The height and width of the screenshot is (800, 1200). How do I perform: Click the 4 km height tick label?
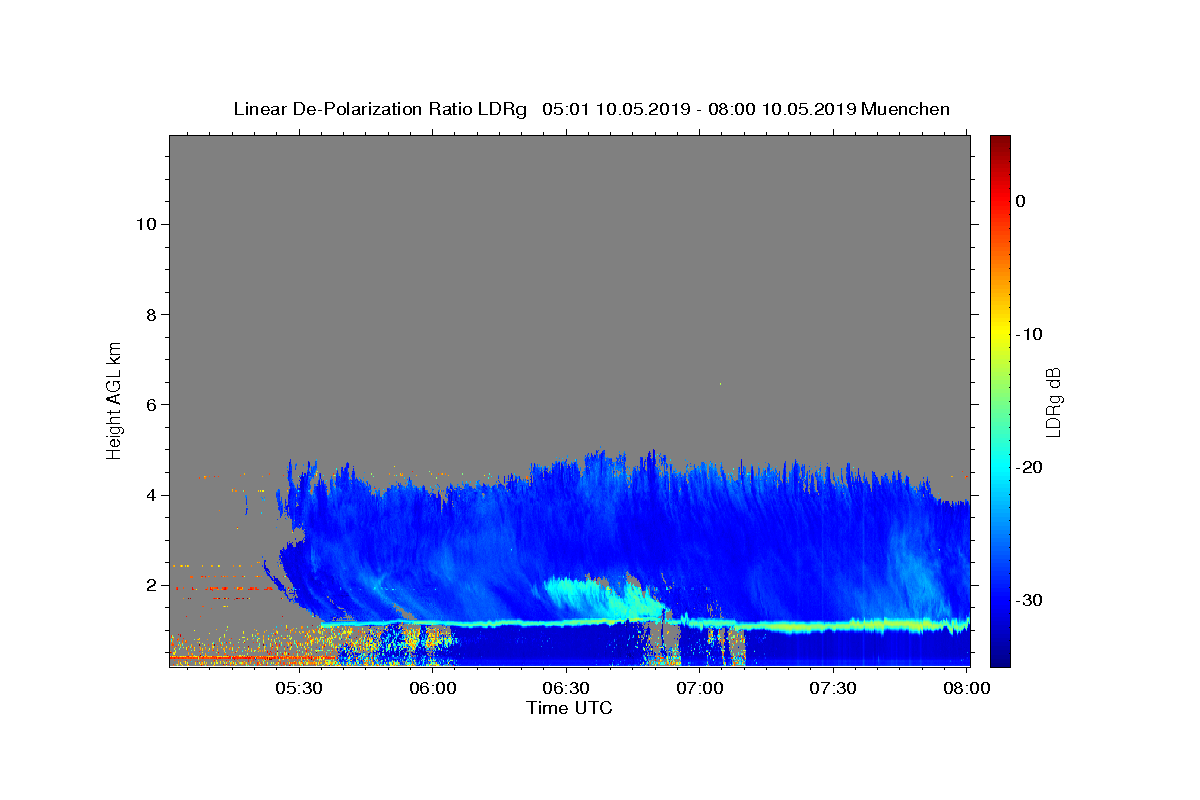tap(154, 495)
